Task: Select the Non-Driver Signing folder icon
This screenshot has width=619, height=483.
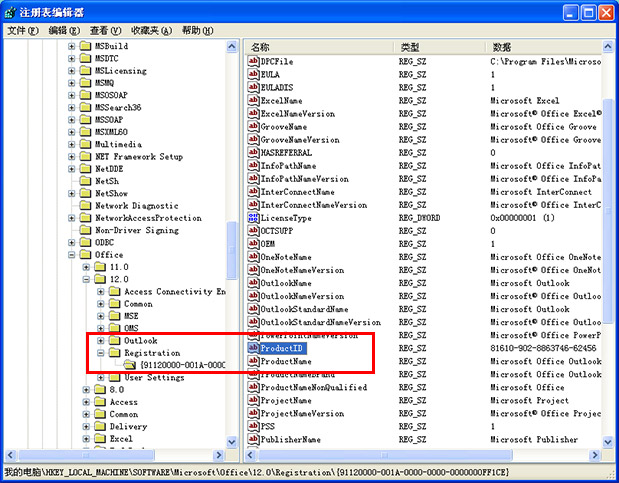Action: (x=85, y=230)
